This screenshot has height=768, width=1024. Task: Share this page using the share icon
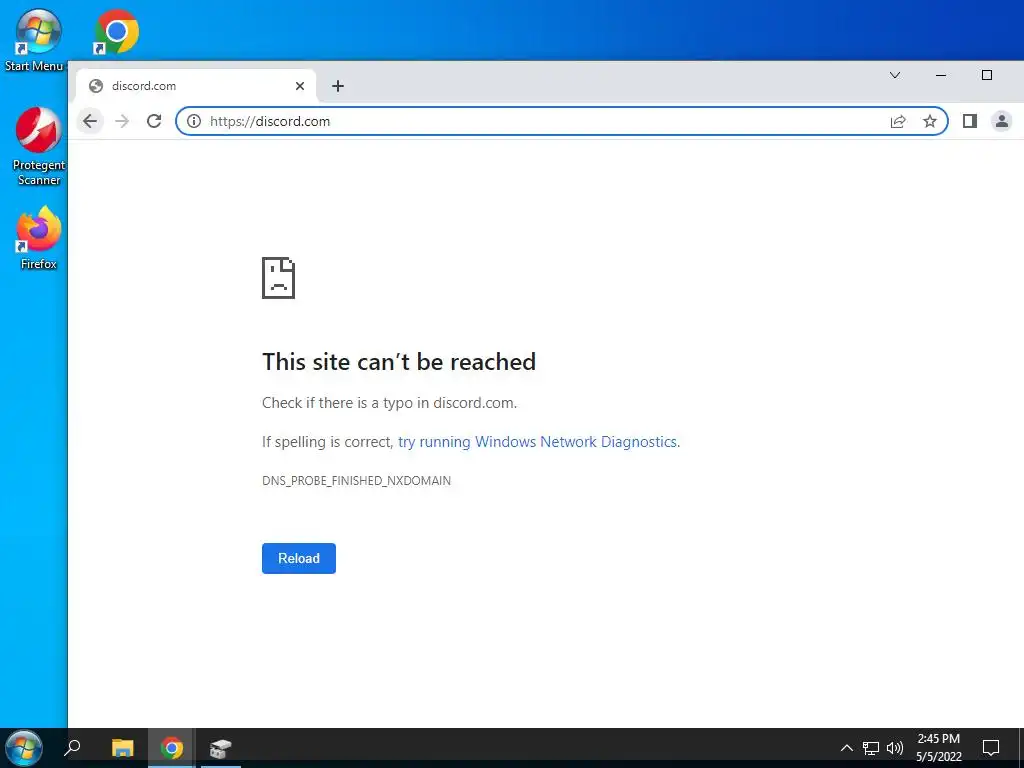tap(898, 121)
